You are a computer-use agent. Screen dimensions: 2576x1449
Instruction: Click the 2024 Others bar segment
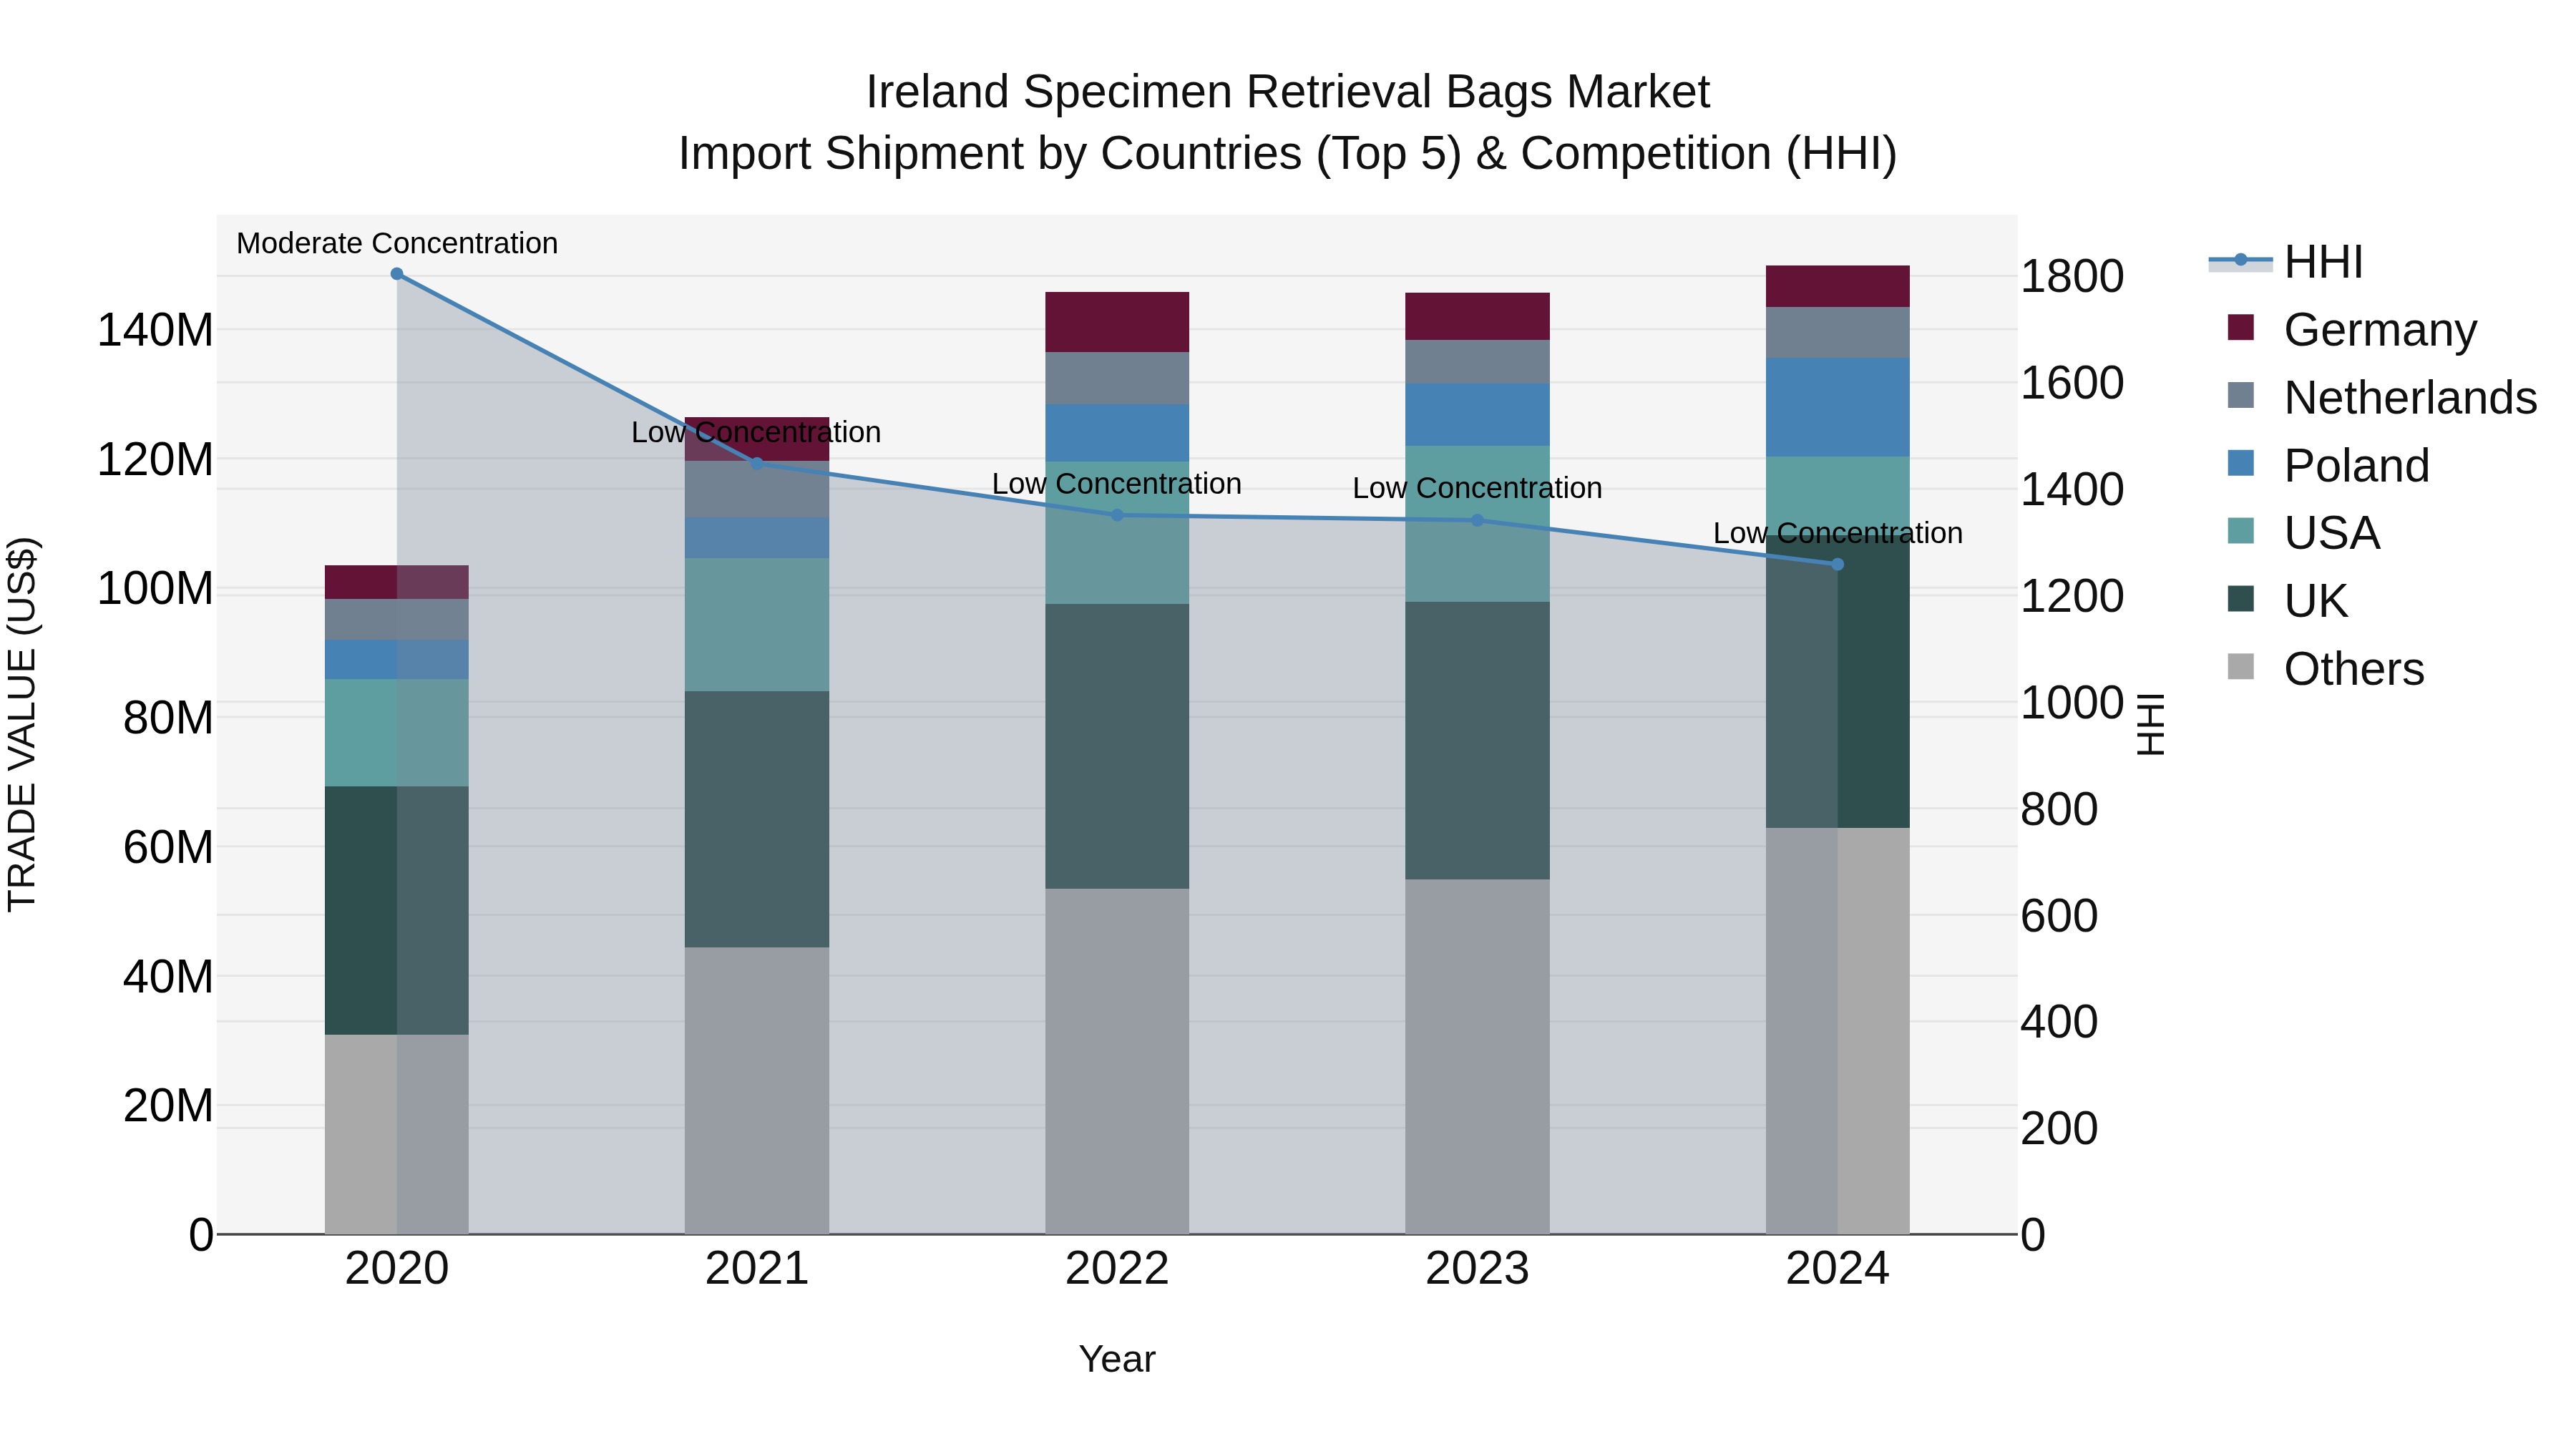pyautogui.click(x=1837, y=1031)
